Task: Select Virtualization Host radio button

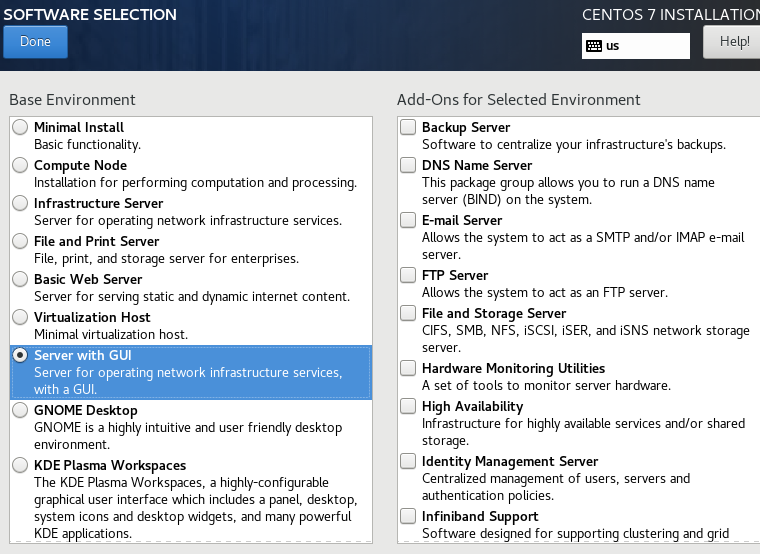Action: [20, 318]
